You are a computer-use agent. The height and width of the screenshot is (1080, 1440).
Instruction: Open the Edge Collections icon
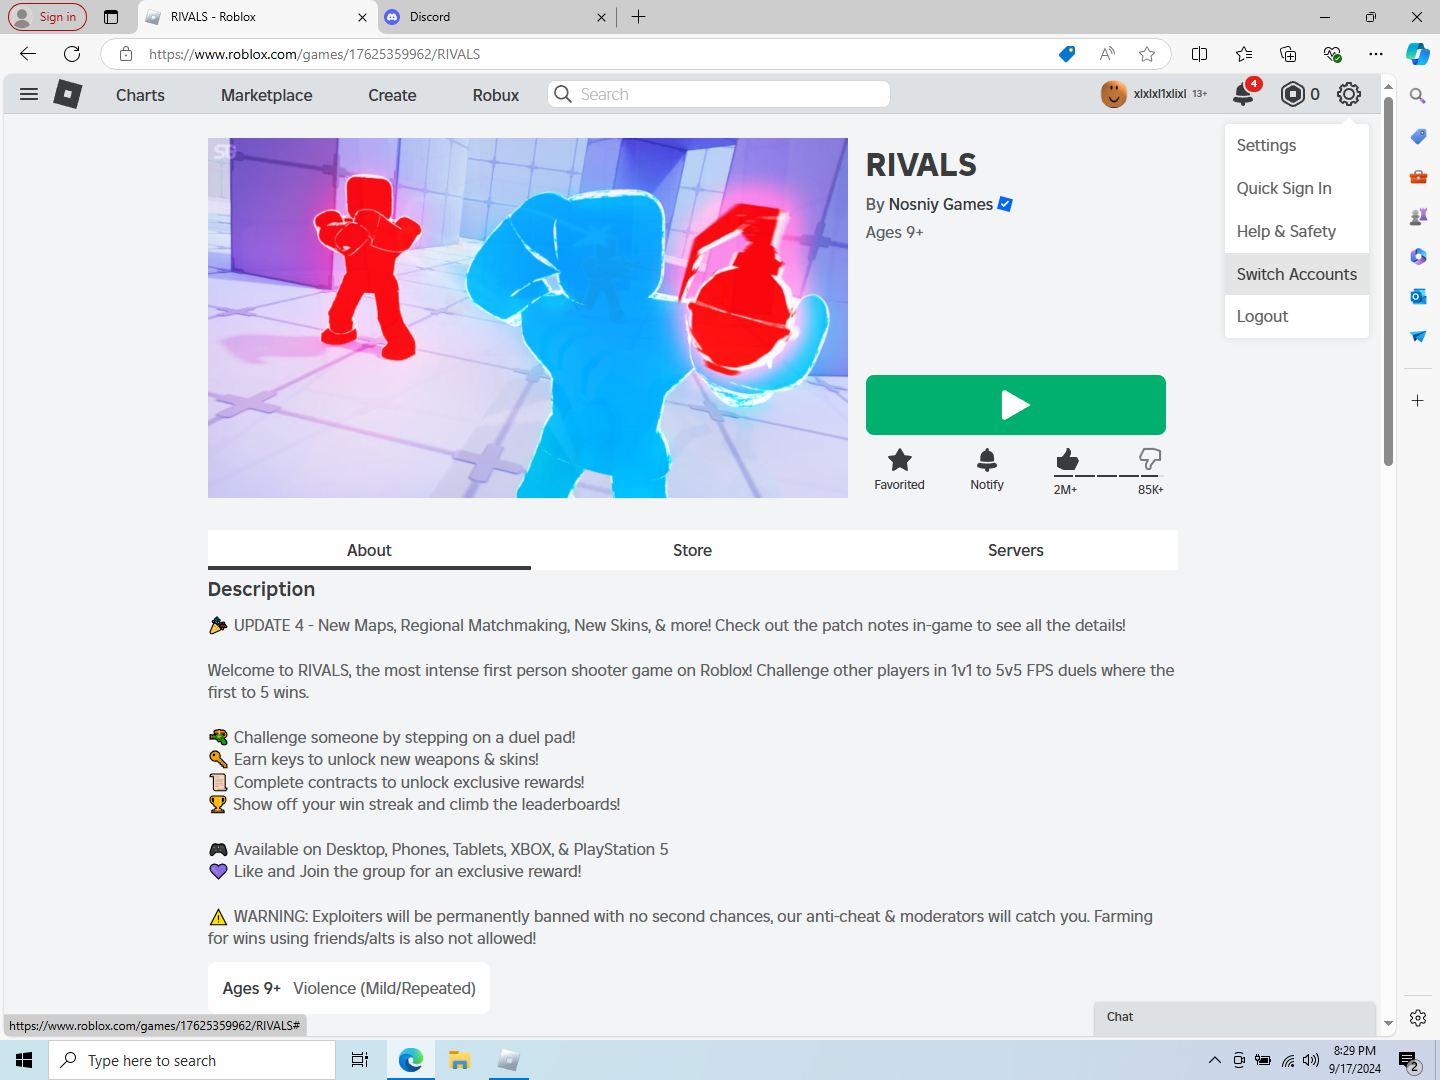1288,54
